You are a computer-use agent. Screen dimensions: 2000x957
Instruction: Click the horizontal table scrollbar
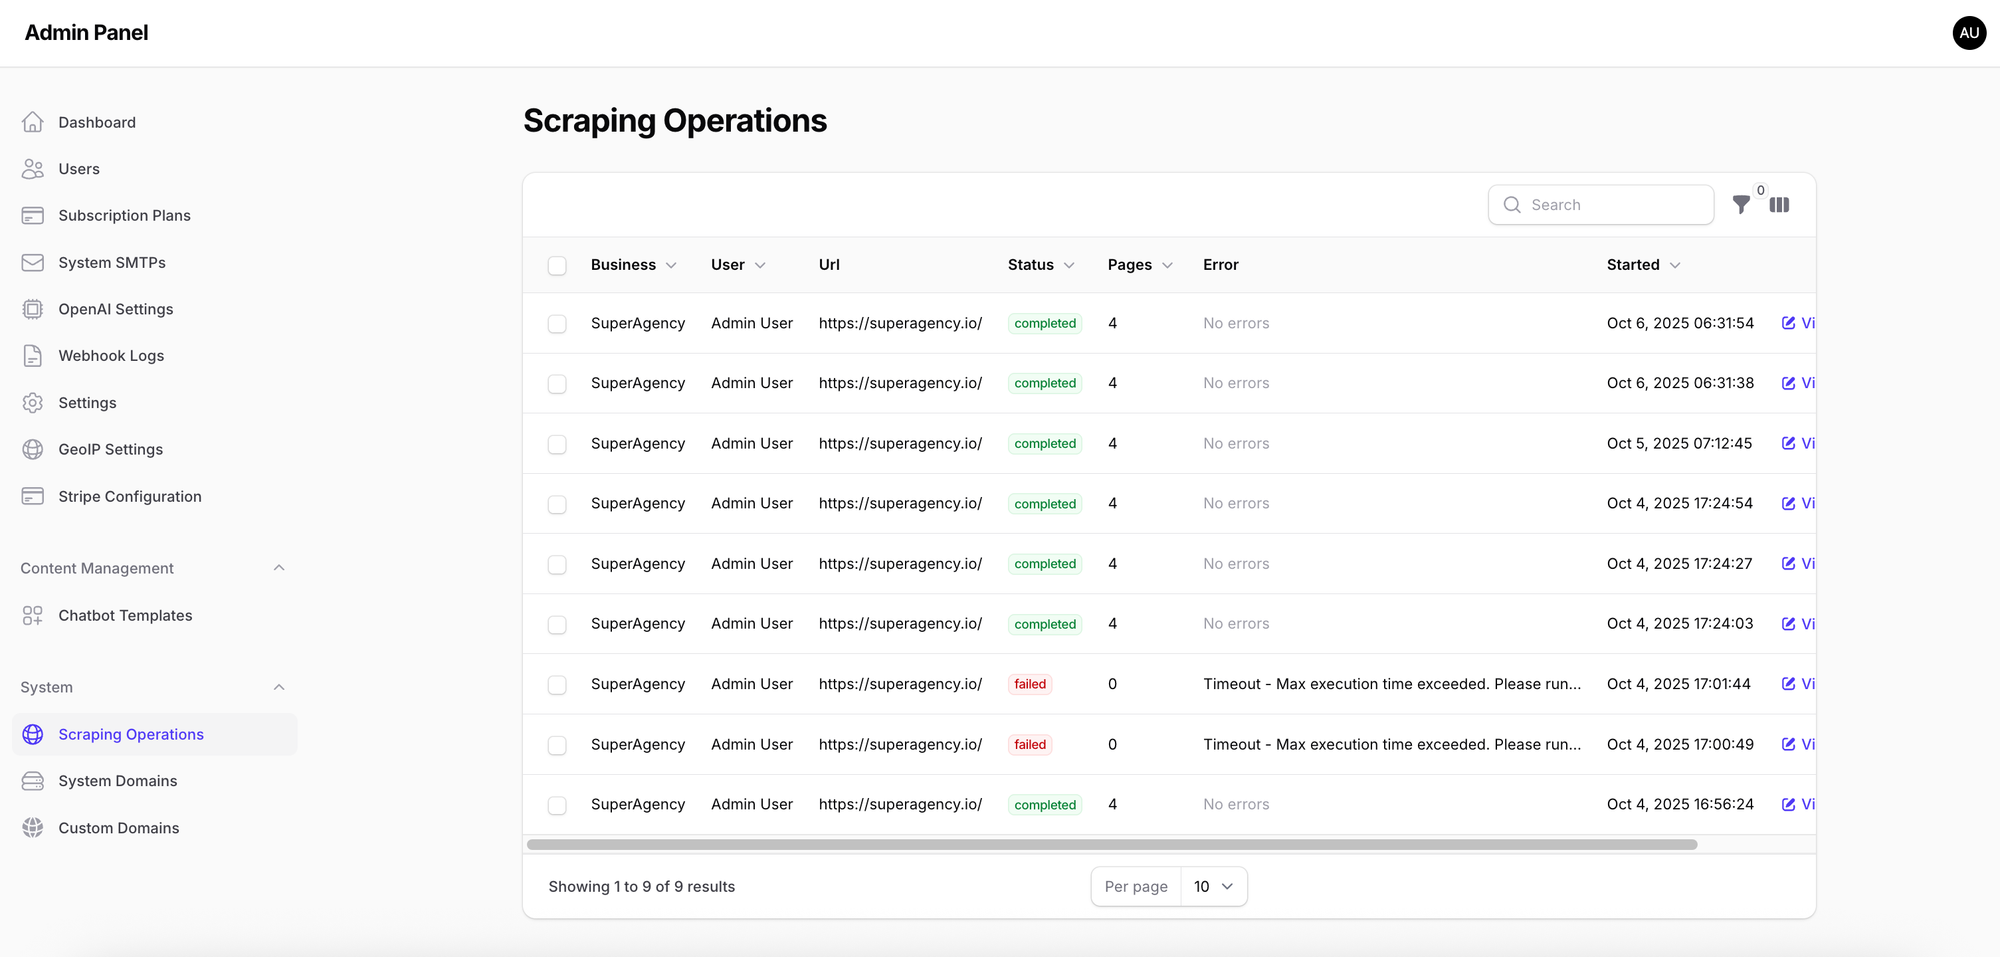point(1111,845)
